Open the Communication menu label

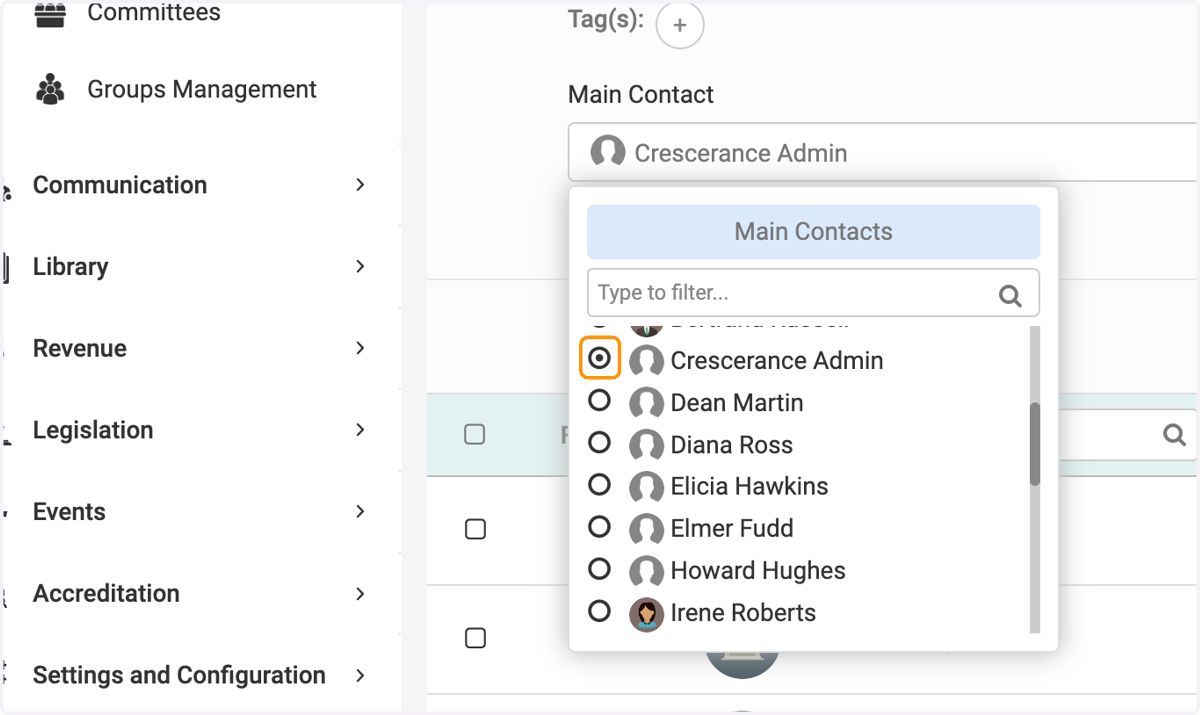[120, 185]
